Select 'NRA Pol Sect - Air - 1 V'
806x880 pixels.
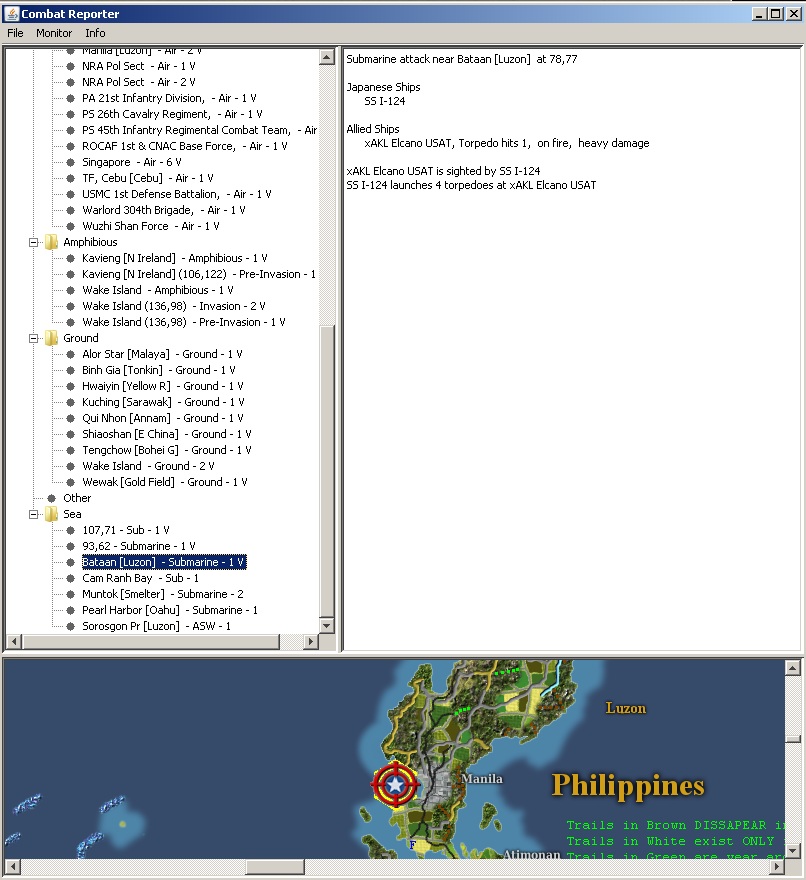tap(139, 66)
